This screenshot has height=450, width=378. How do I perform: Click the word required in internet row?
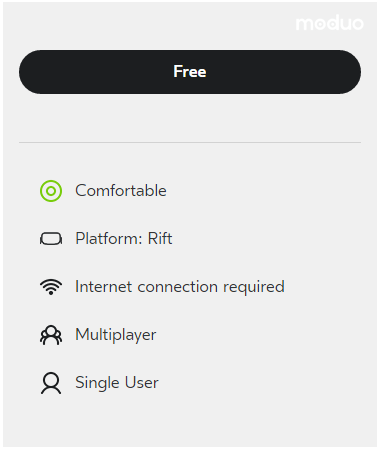(254, 287)
